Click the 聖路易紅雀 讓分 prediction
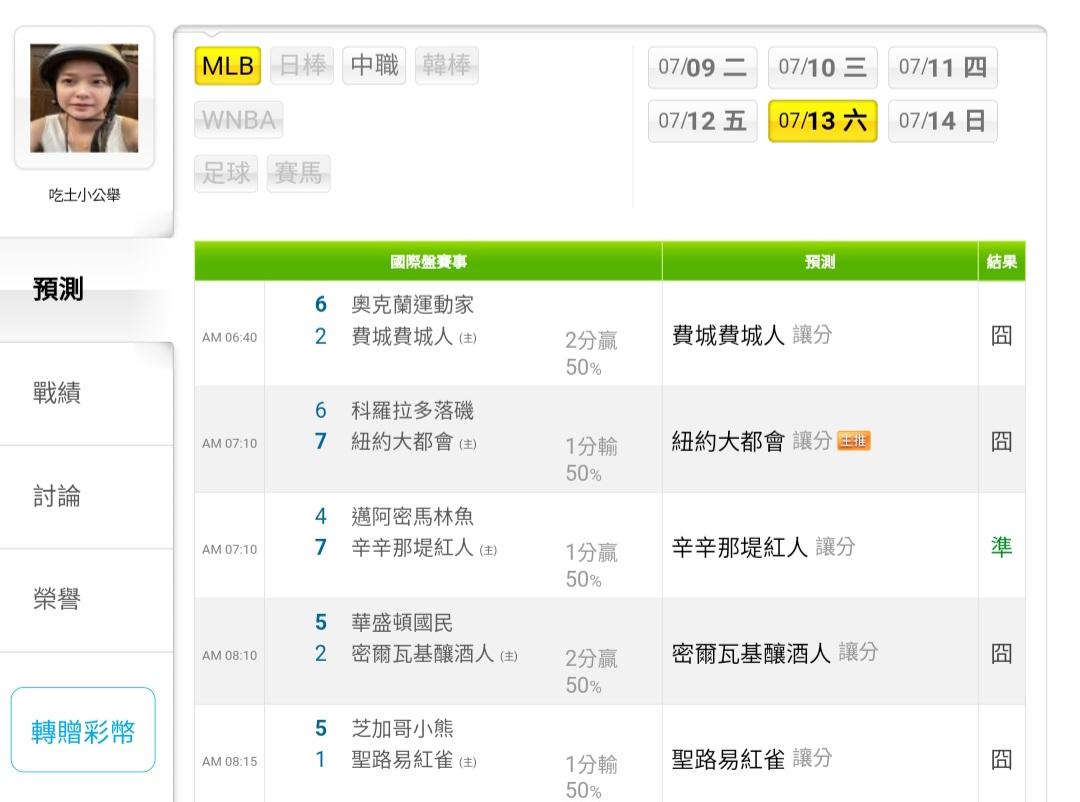 click(x=752, y=759)
